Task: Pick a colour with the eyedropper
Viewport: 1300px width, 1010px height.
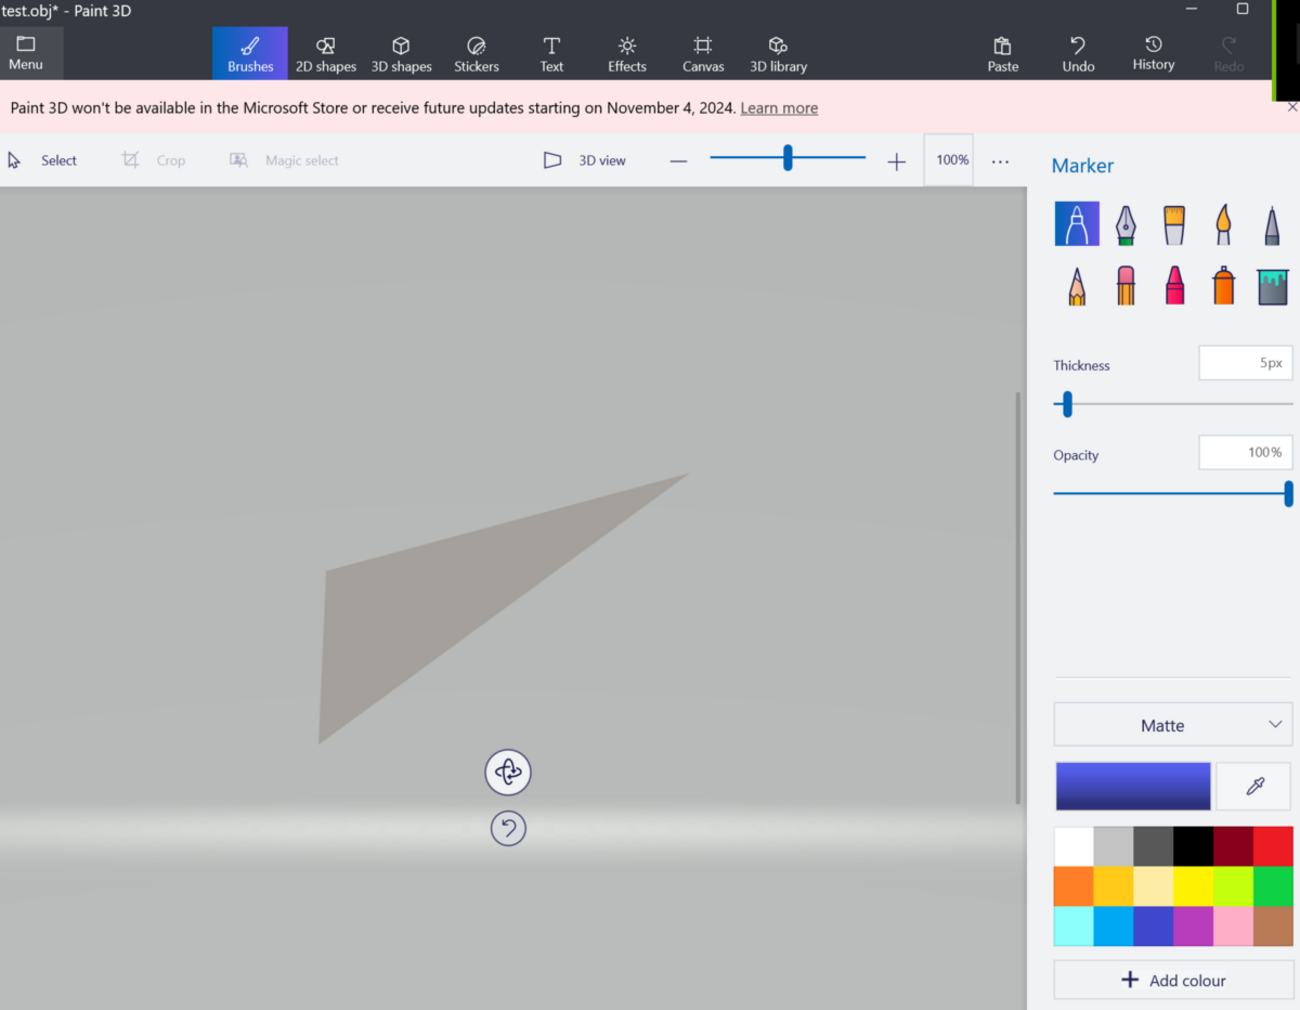Action: 1255,786
